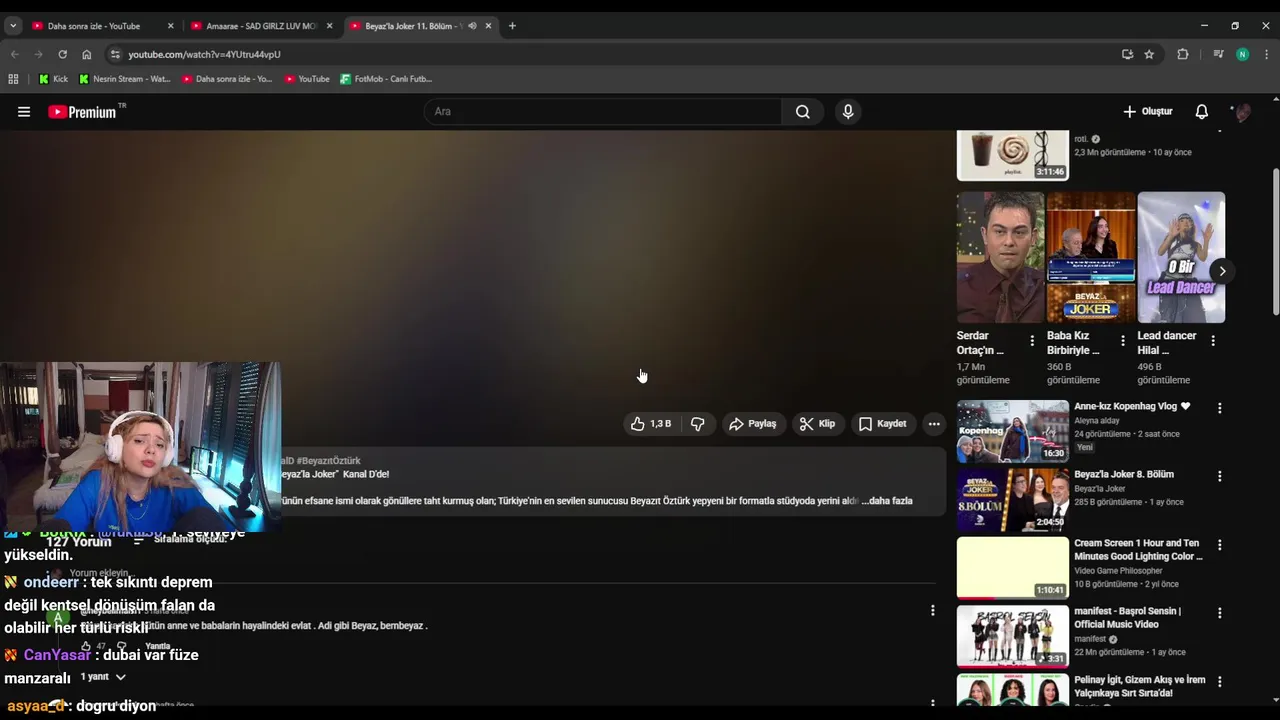Bookmark this page with star icon
Image resolution: width=1280 pixels, height=720 pixels.
(1149, 54)
